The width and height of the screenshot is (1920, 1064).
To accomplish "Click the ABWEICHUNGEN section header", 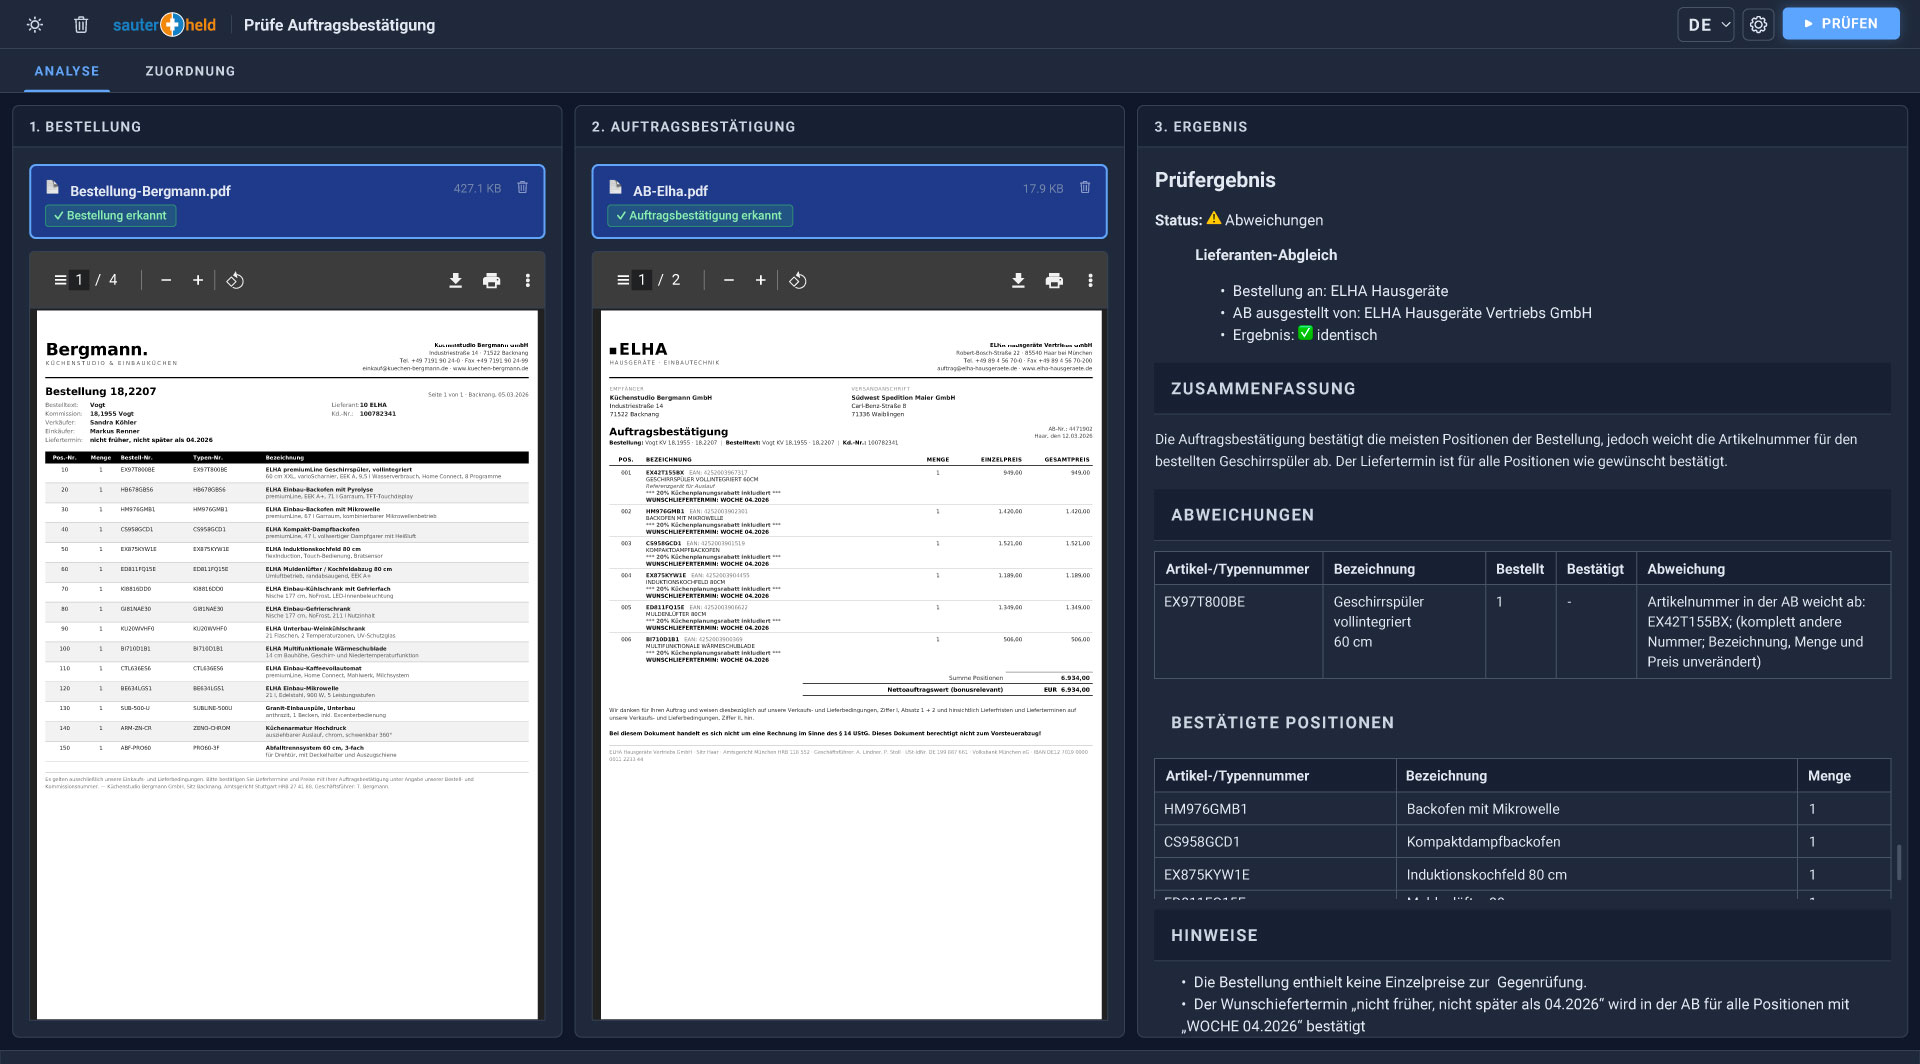I will [1522, 515].
